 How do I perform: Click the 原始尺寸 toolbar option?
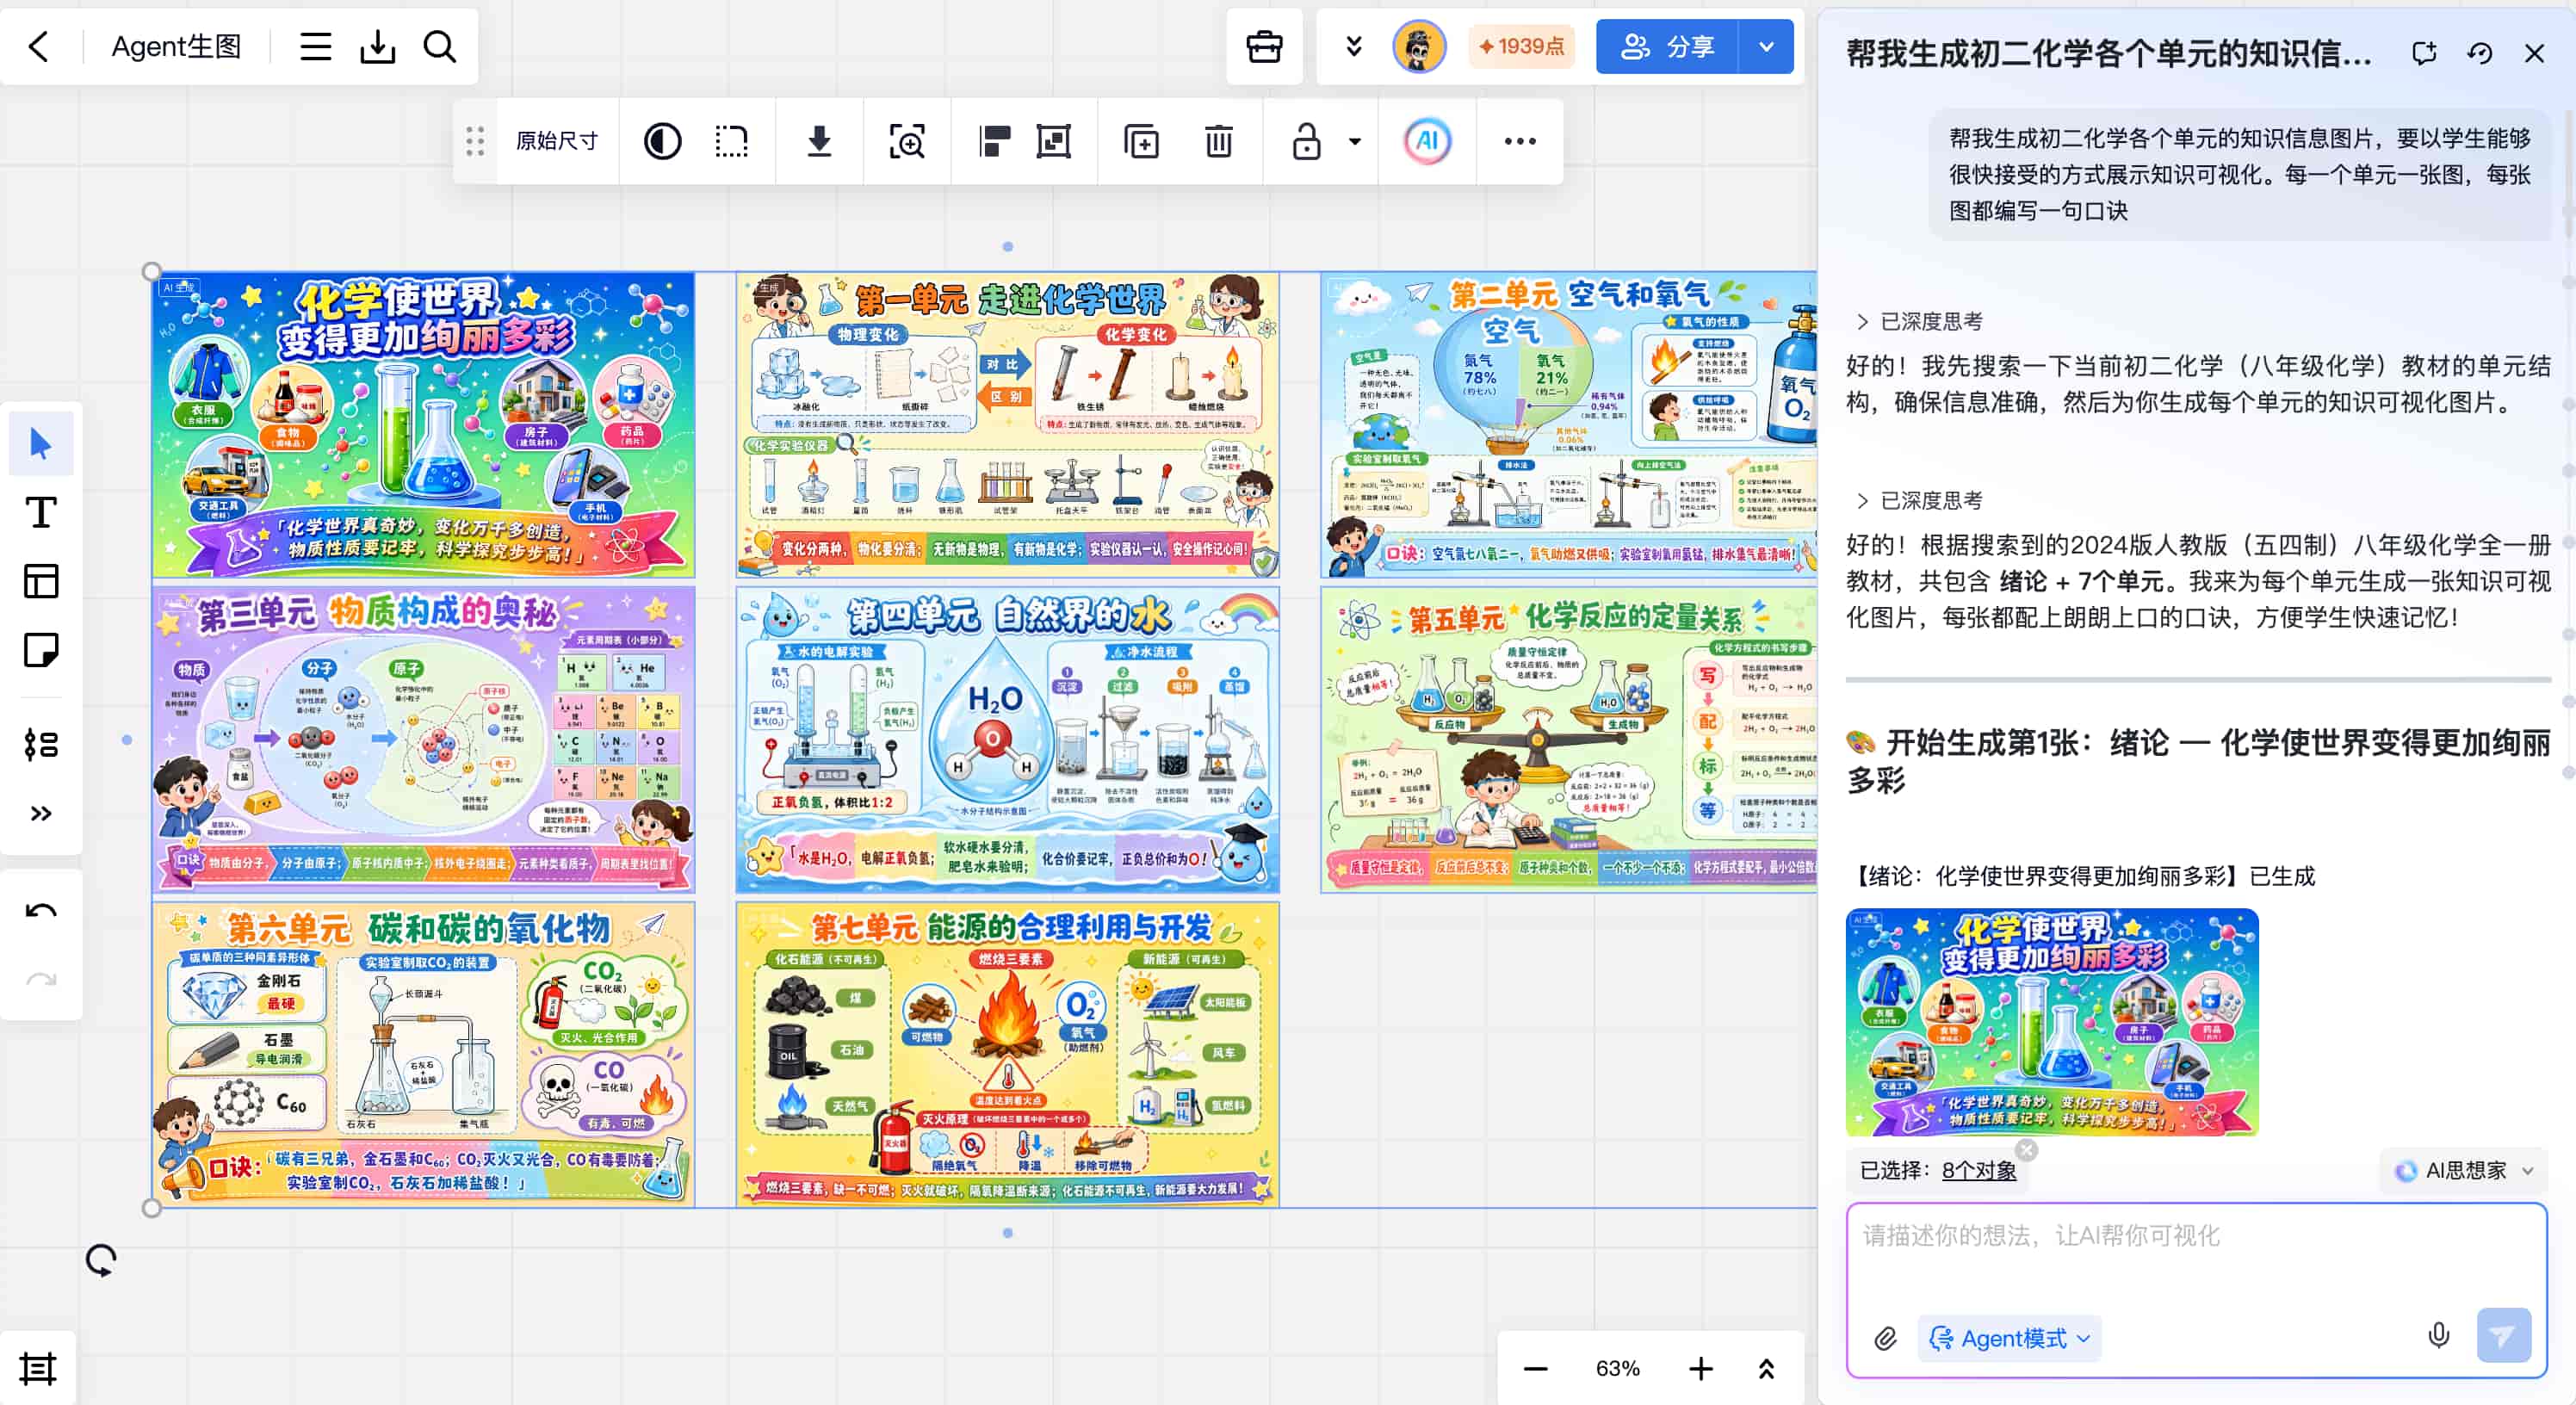coord(557,141)
